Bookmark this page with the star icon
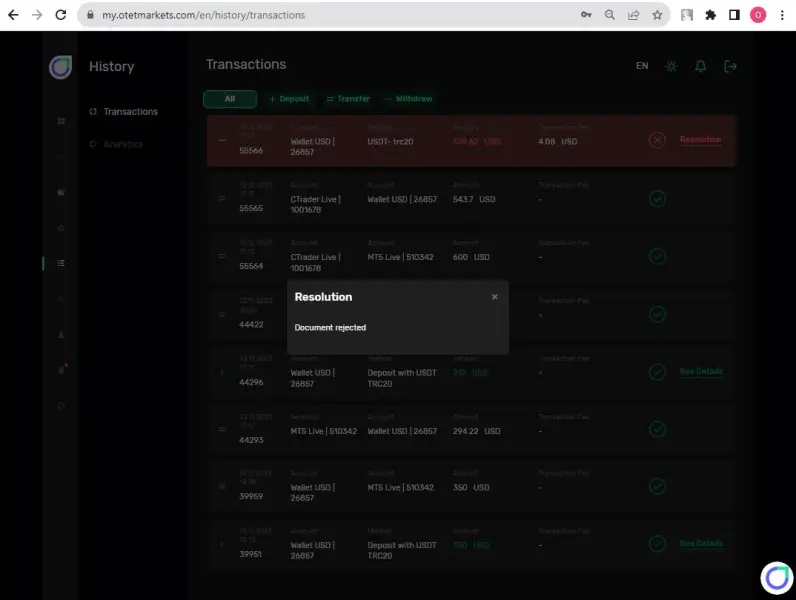 [657, 15]
